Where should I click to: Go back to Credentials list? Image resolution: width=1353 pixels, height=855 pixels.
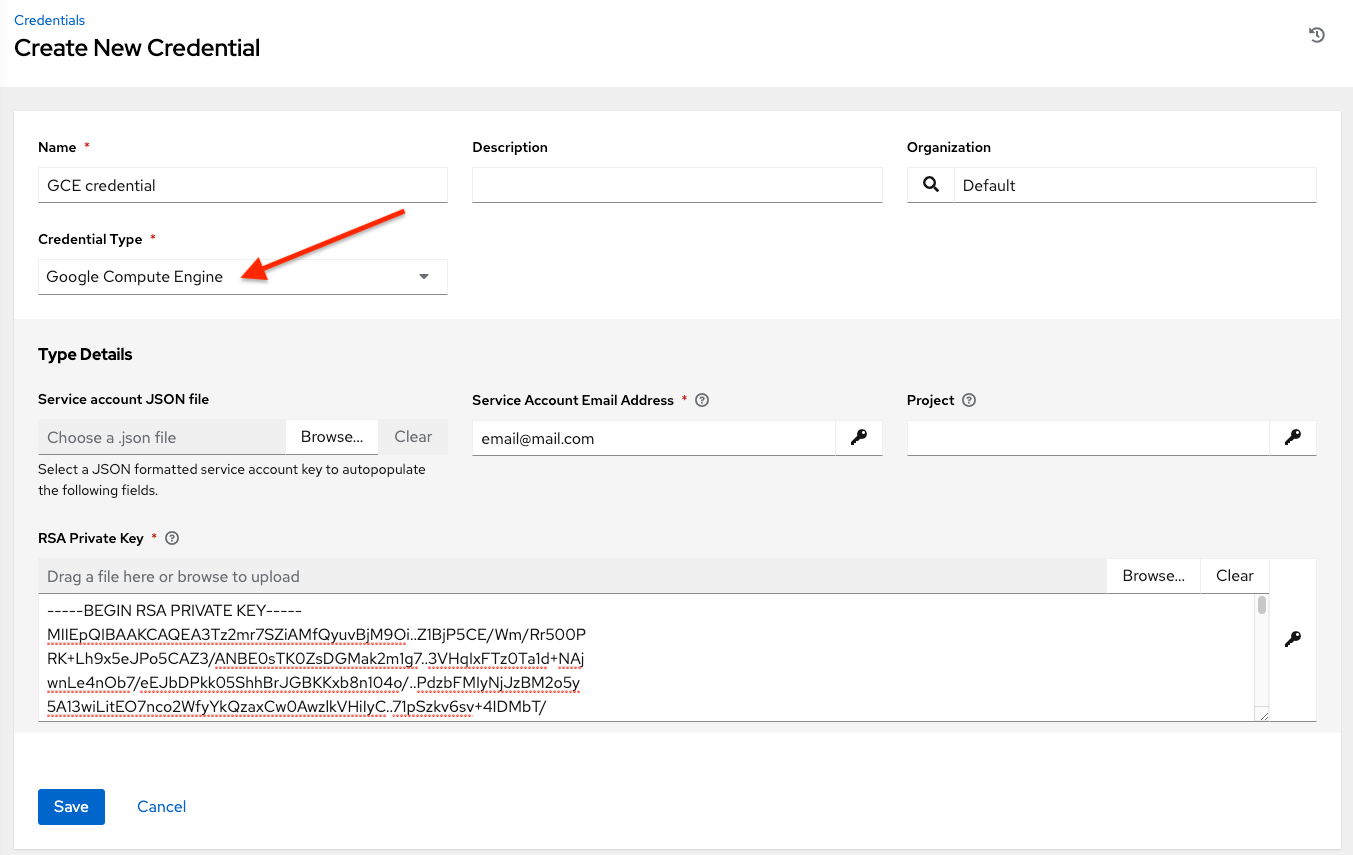49,19
